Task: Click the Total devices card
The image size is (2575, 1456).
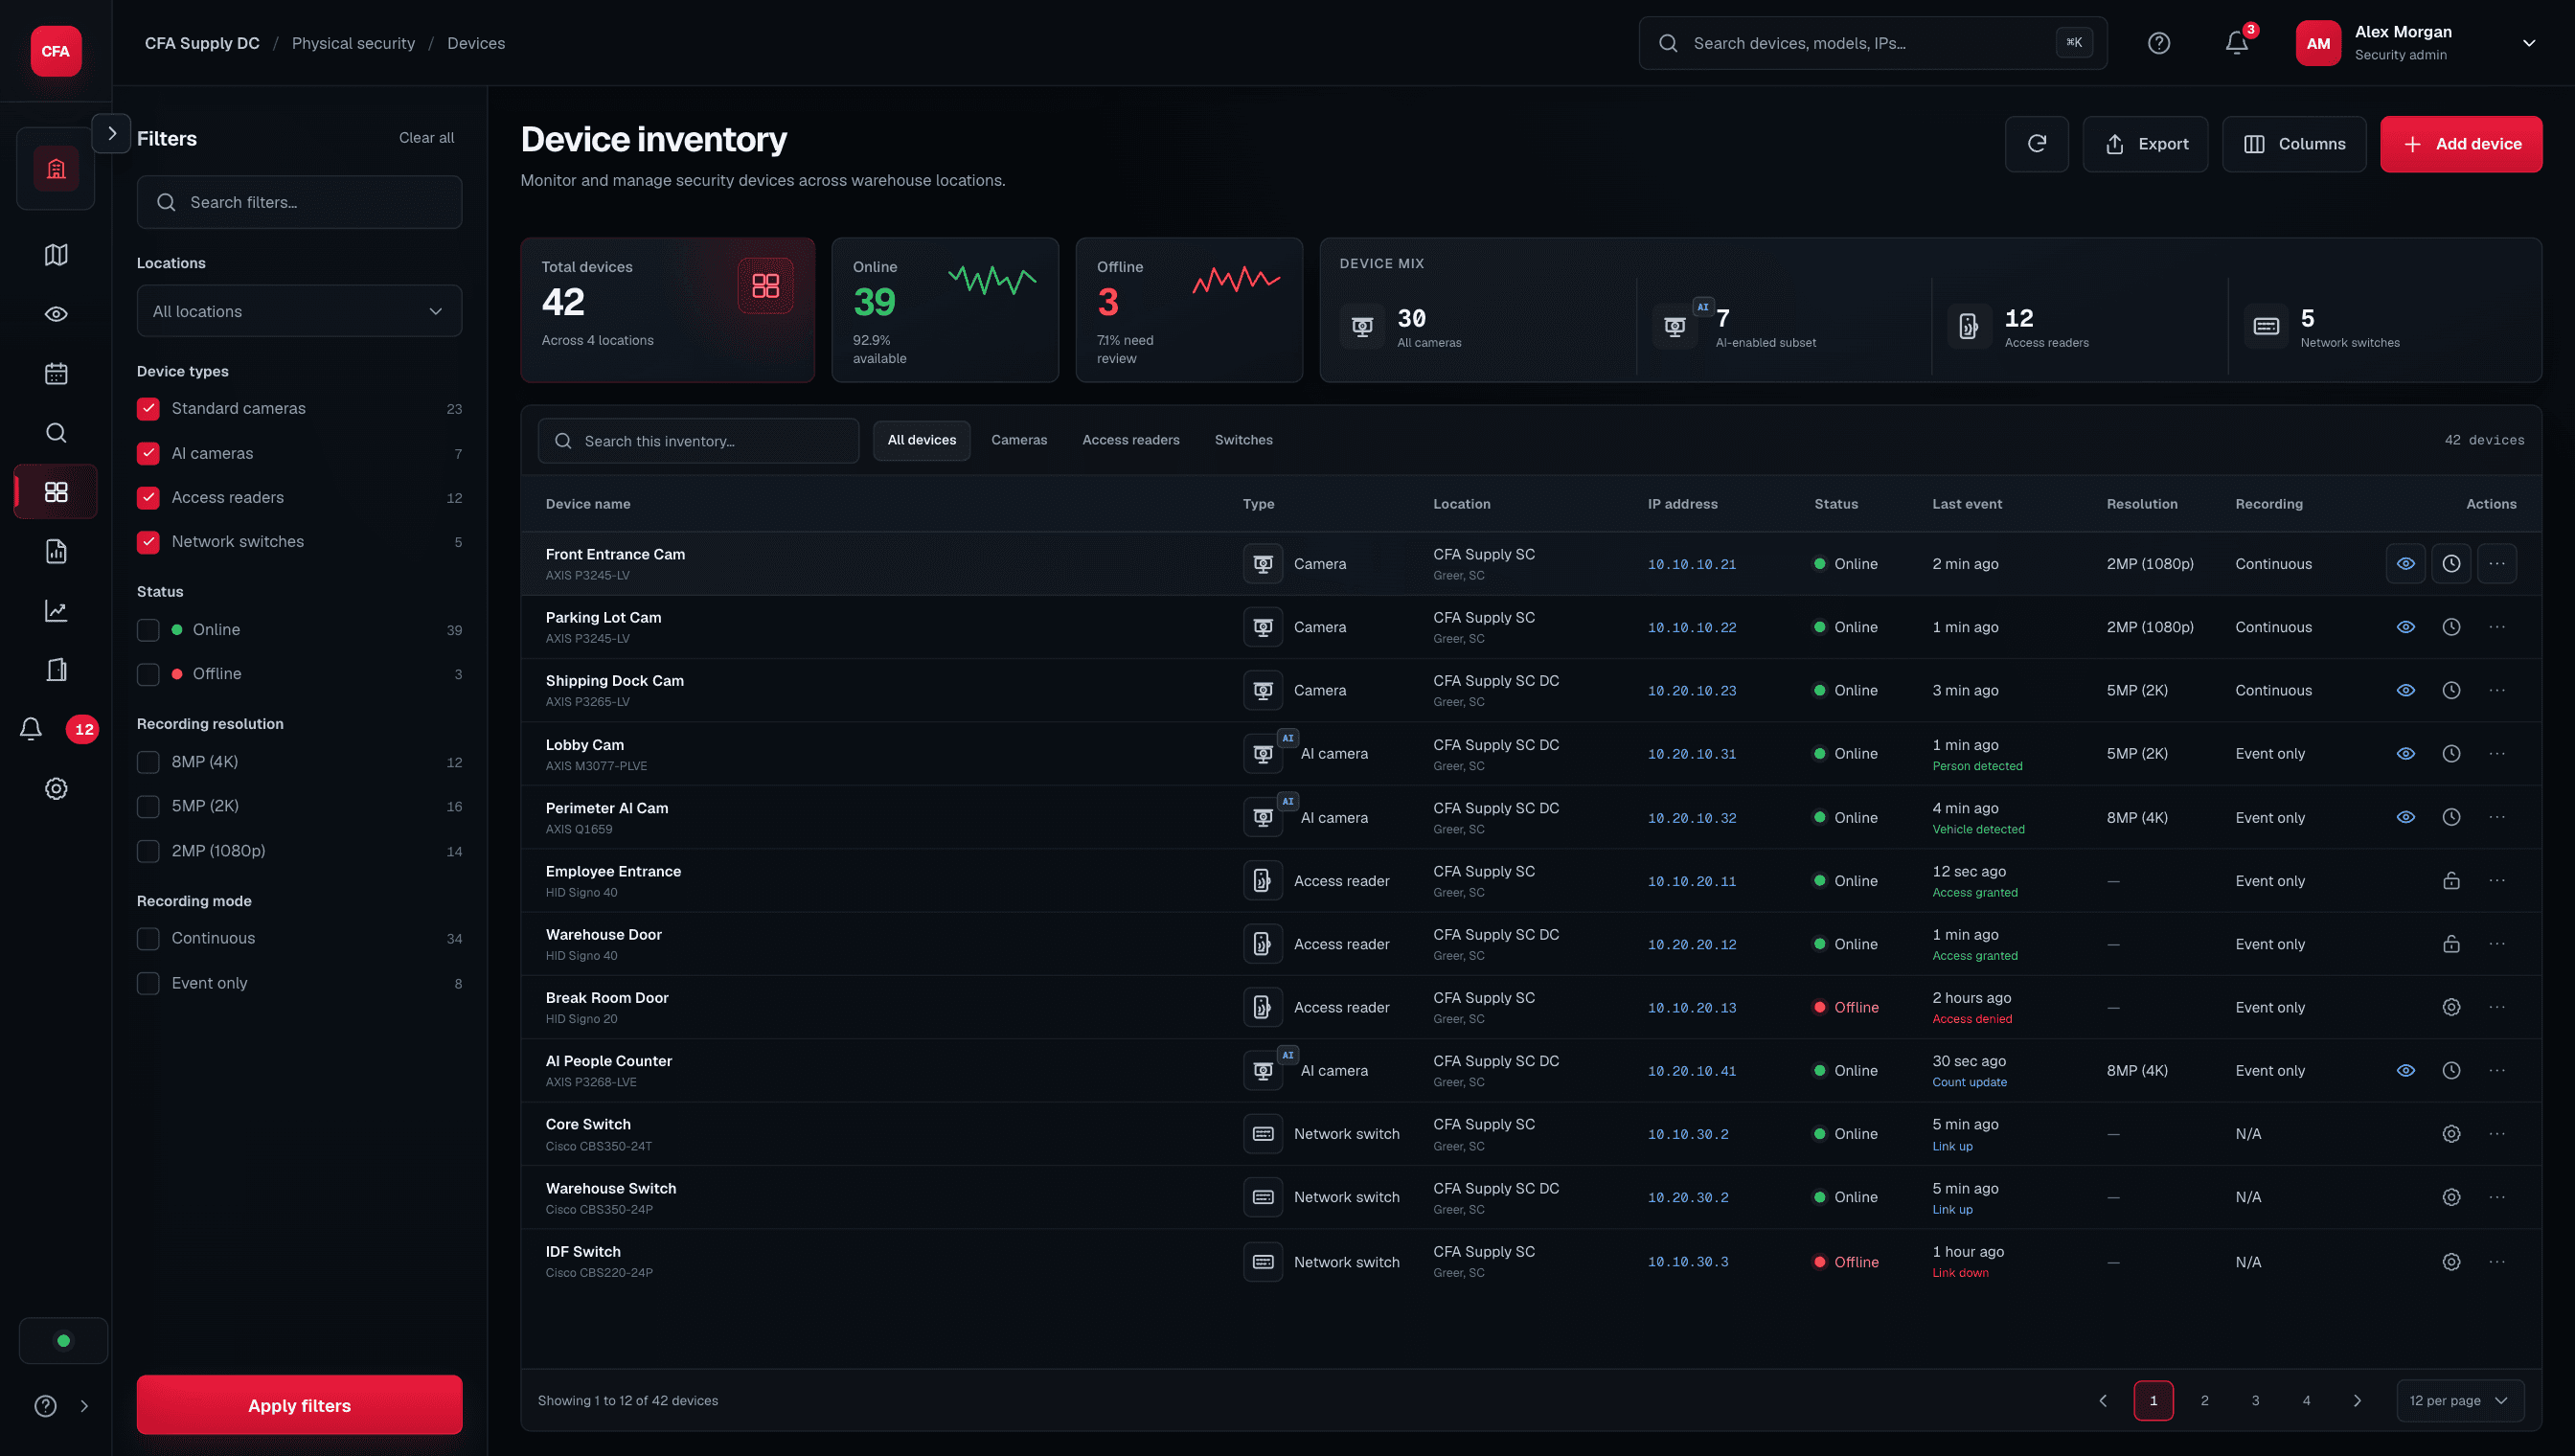Action: click(x=667, y=310)
